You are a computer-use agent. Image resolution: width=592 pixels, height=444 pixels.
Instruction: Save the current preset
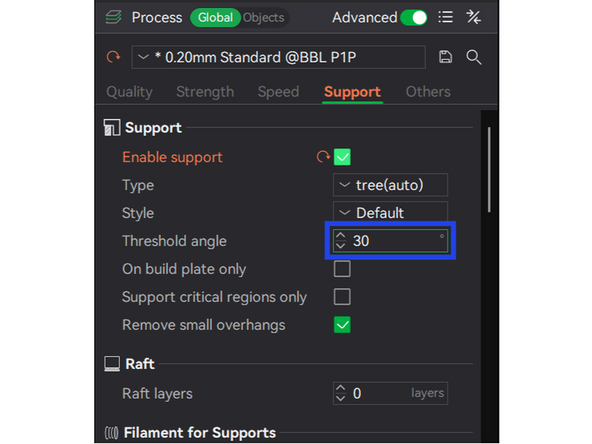point(446,57)
